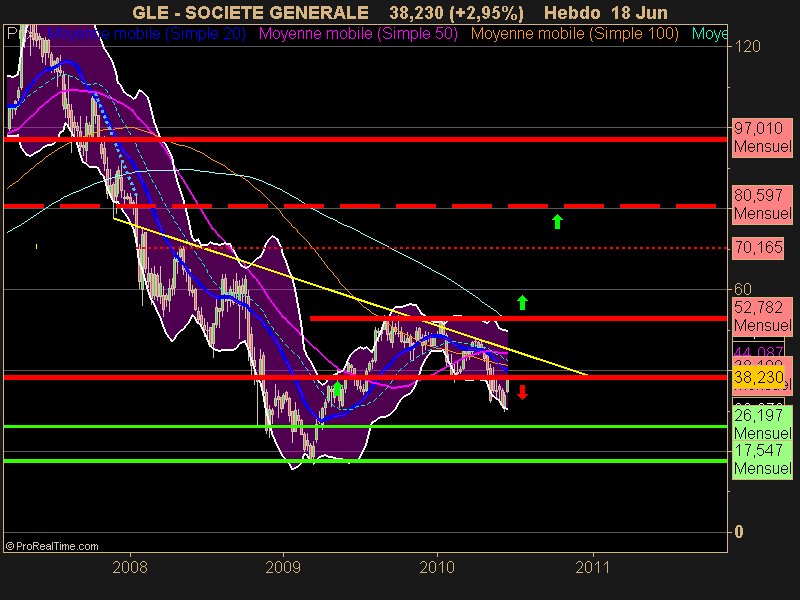Click the green up arrow on mid-2009 candles
The height and width of the screenshot is (600, 800).
click(x=337, y=388)
